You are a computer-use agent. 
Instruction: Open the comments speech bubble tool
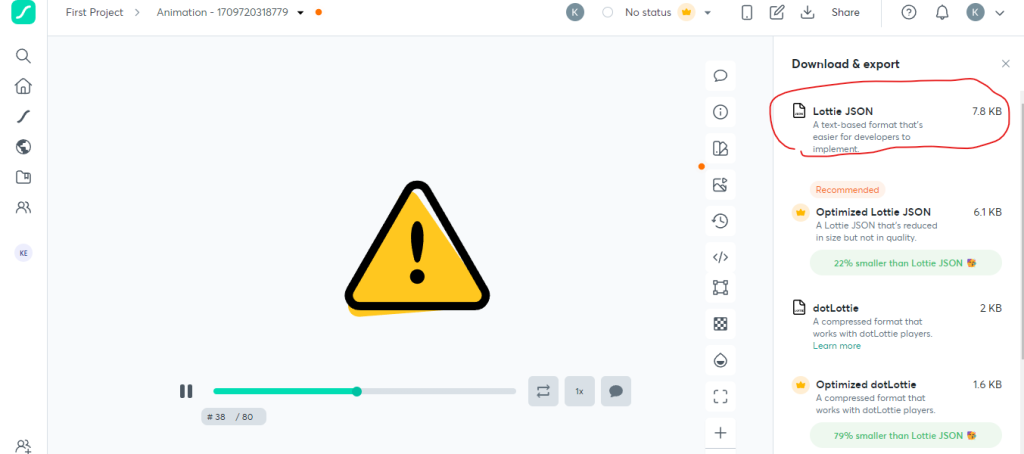coord(720,76)
